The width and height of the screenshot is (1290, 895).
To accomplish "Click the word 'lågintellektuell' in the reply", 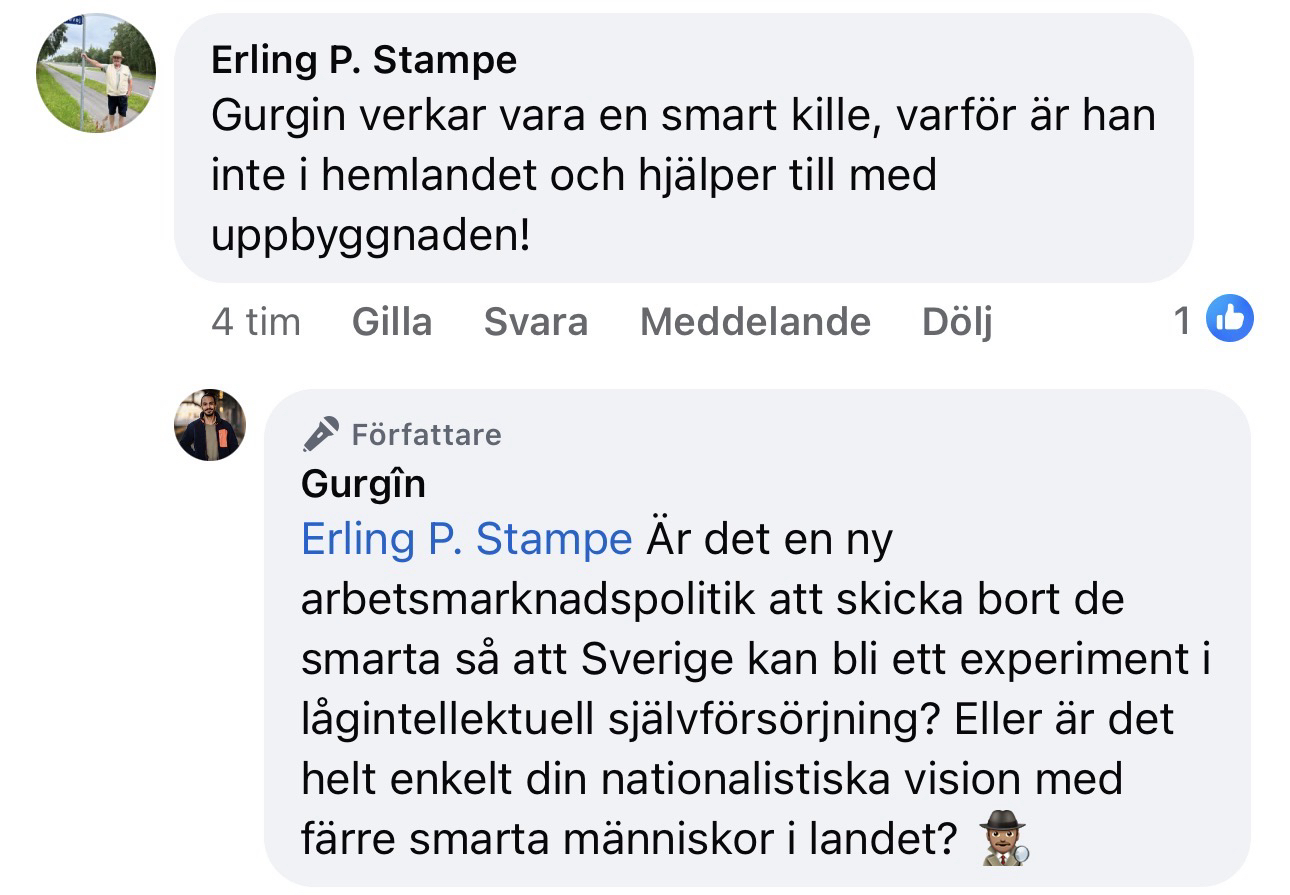I will (460, 720).
